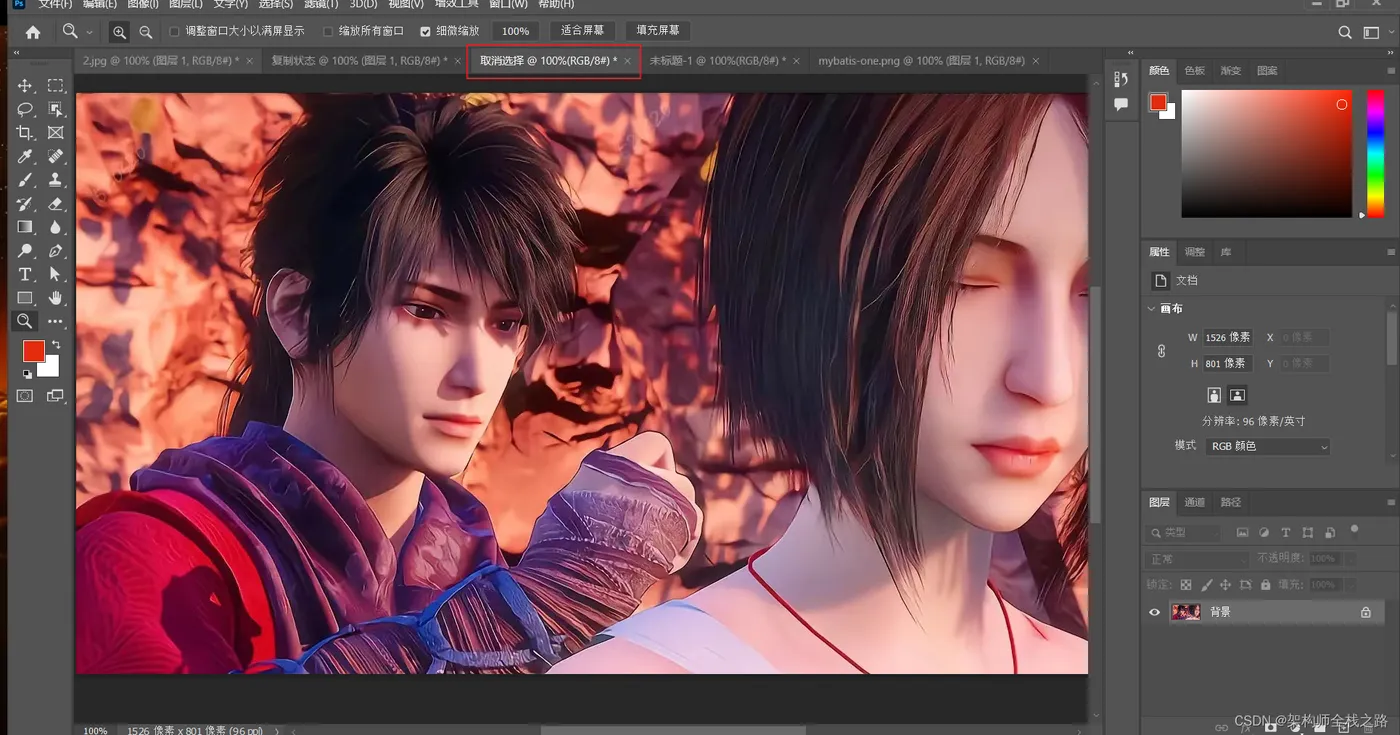Go to Home screen icon
The image size is (1400, 735).
coord(33,32)
